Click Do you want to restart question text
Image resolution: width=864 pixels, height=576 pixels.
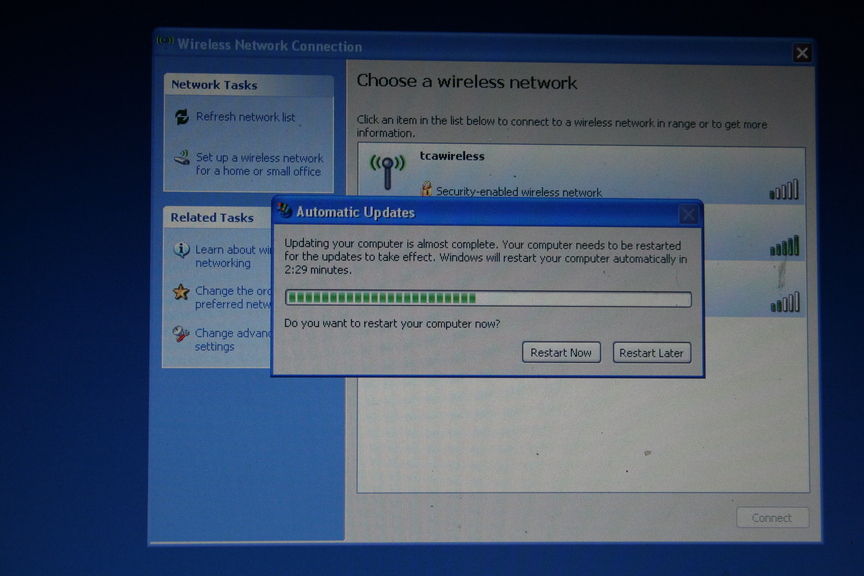tap(392, 324)
